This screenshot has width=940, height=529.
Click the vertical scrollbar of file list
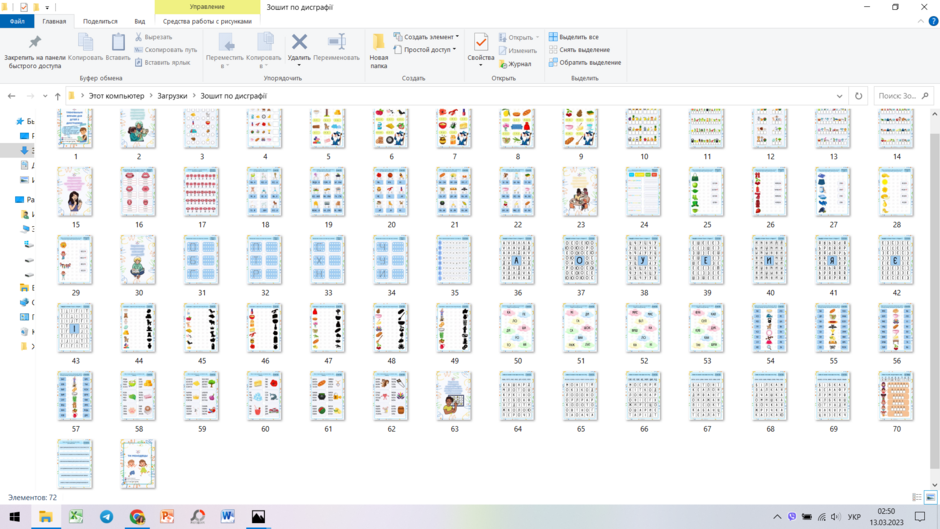click(x=934, y=300)
